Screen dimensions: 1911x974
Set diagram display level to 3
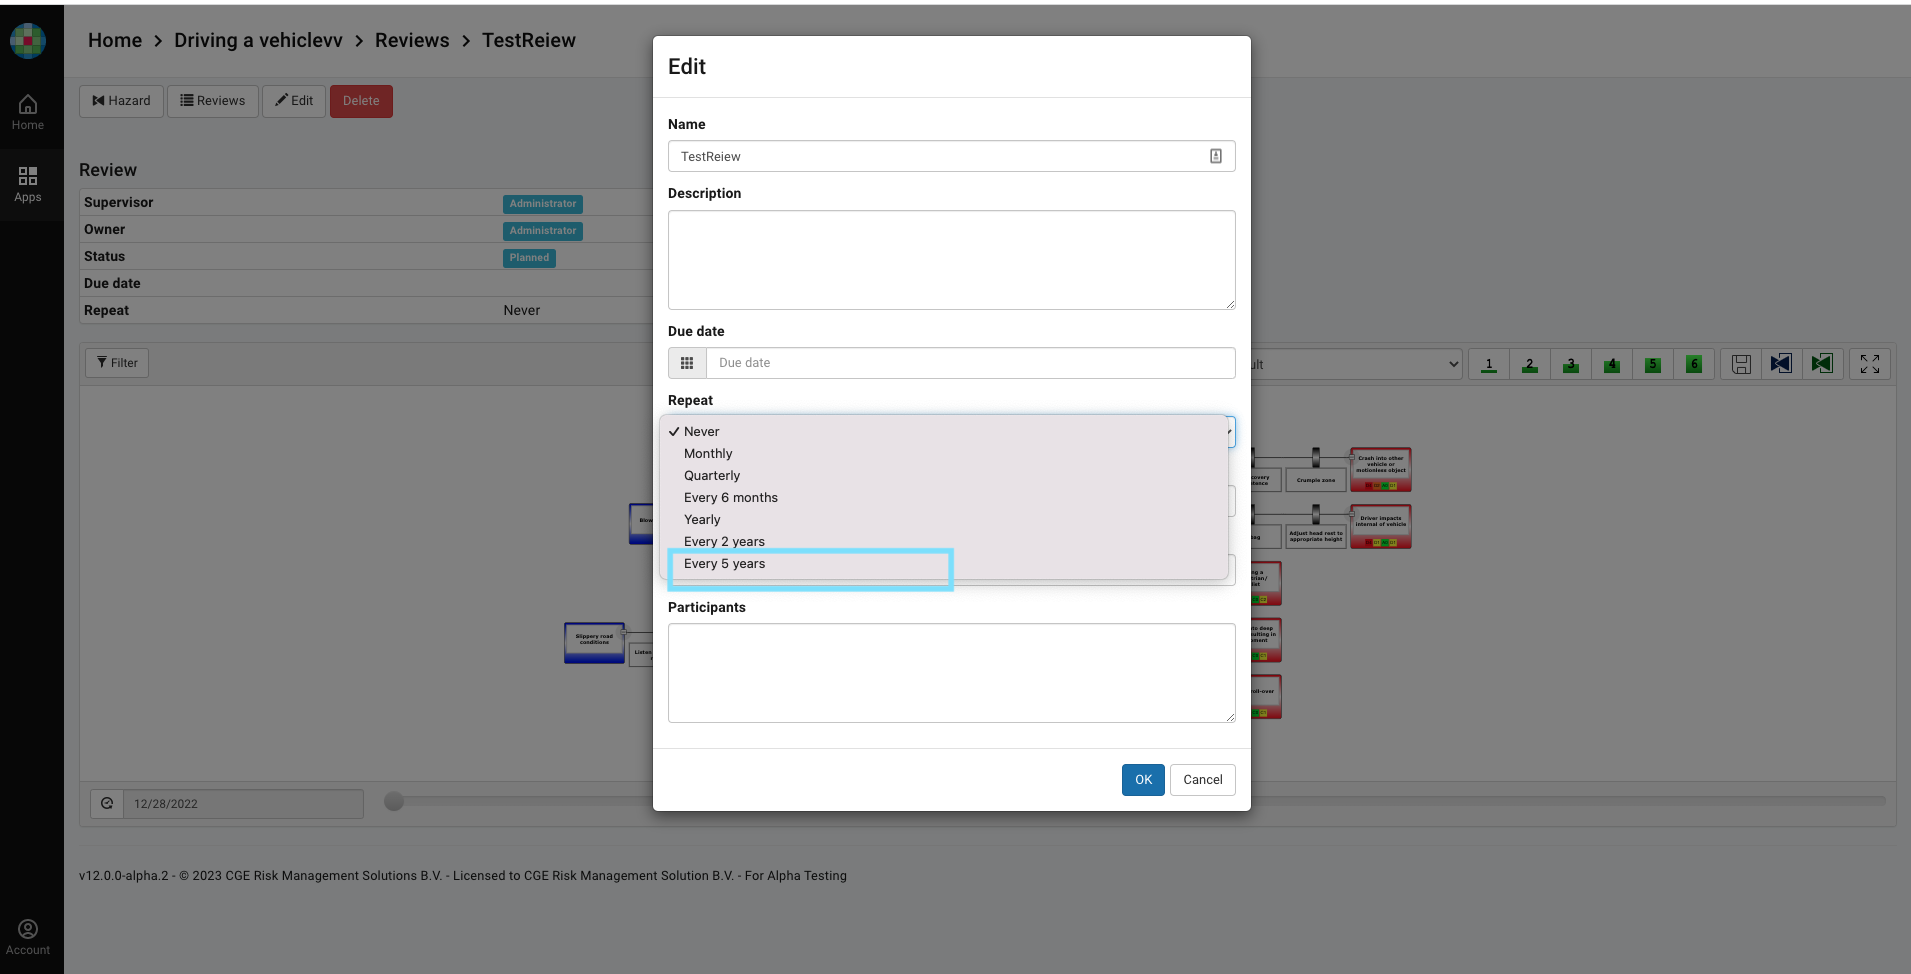tap(1571, 364)
